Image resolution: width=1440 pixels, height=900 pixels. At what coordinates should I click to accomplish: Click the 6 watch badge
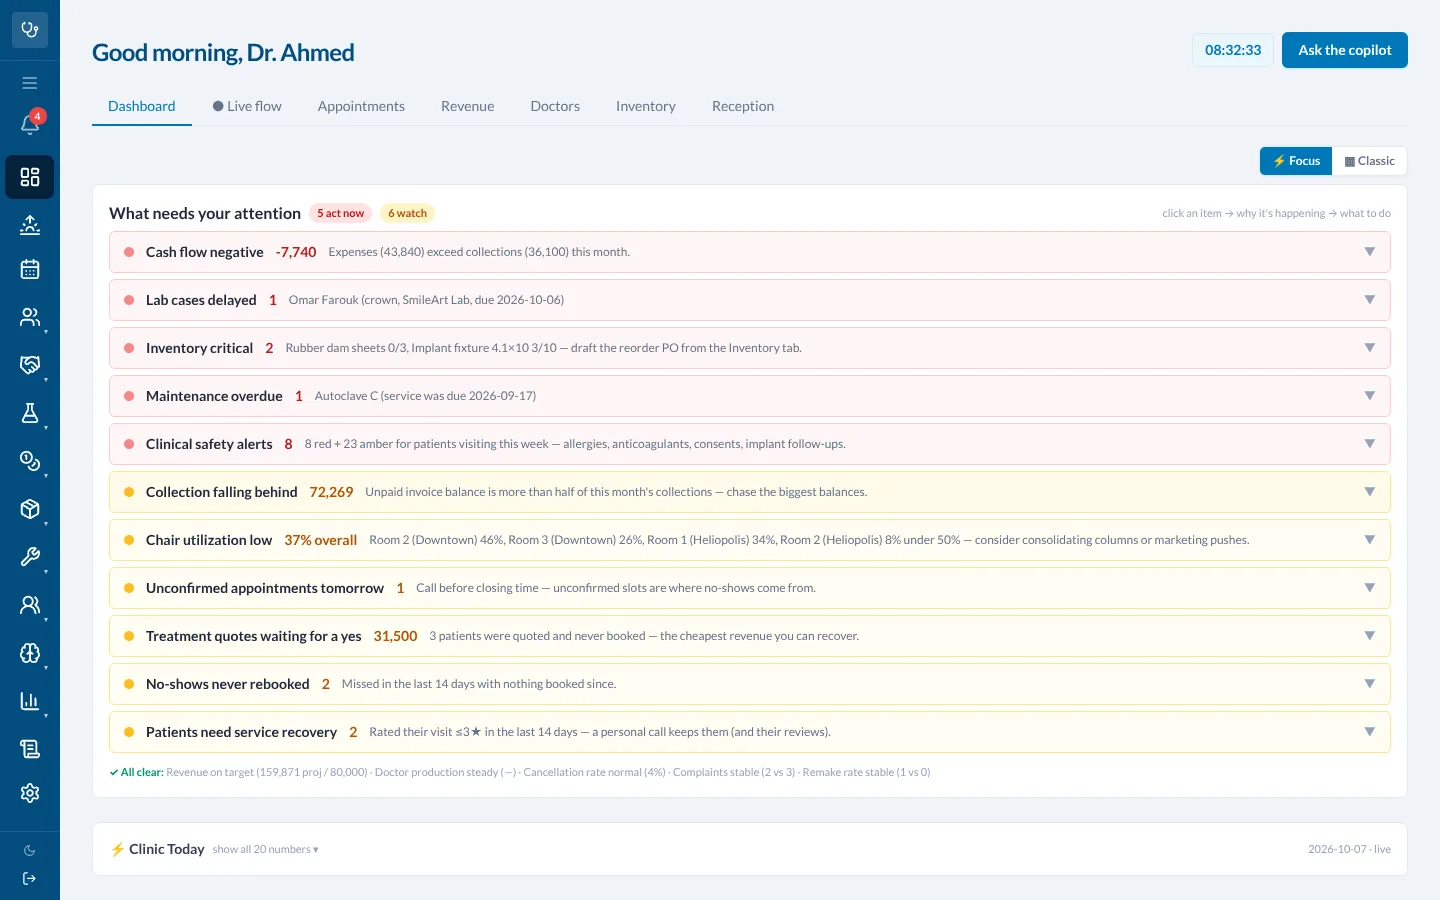tap(407, 213)
